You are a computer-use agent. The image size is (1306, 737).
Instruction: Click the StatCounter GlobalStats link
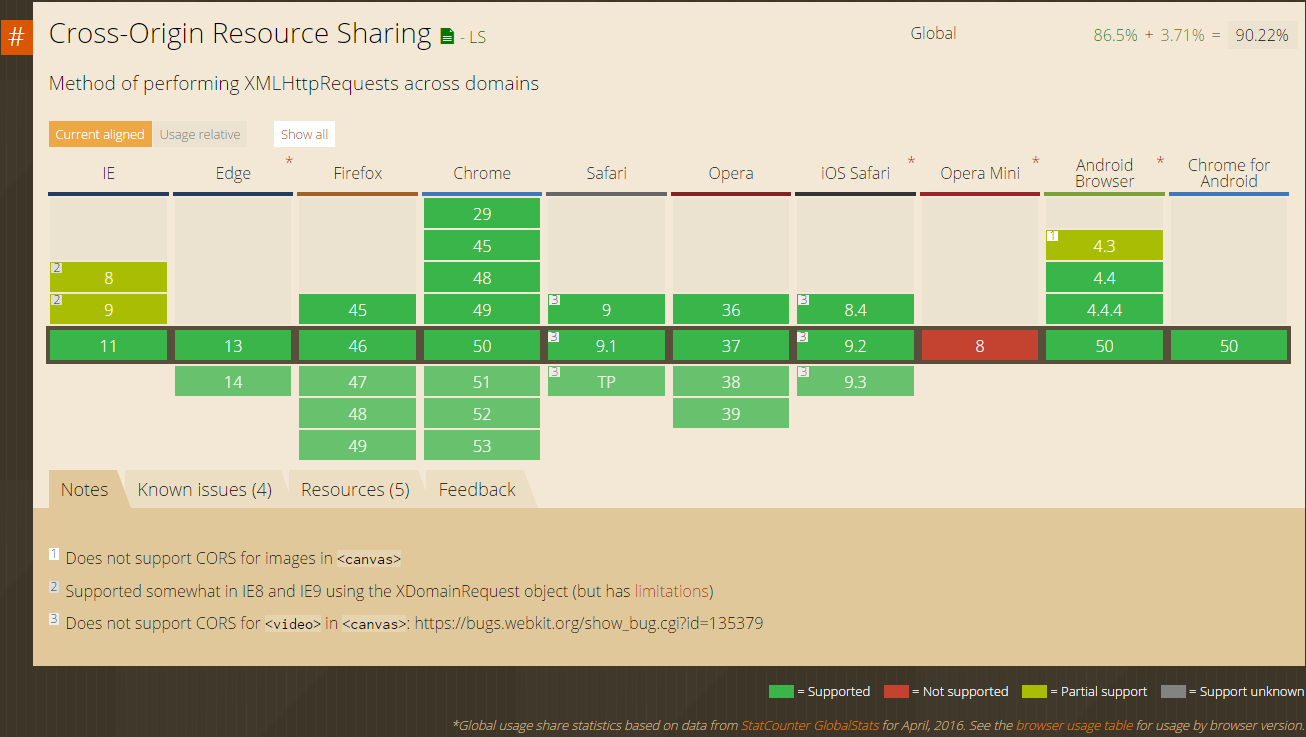coord(811,725)
